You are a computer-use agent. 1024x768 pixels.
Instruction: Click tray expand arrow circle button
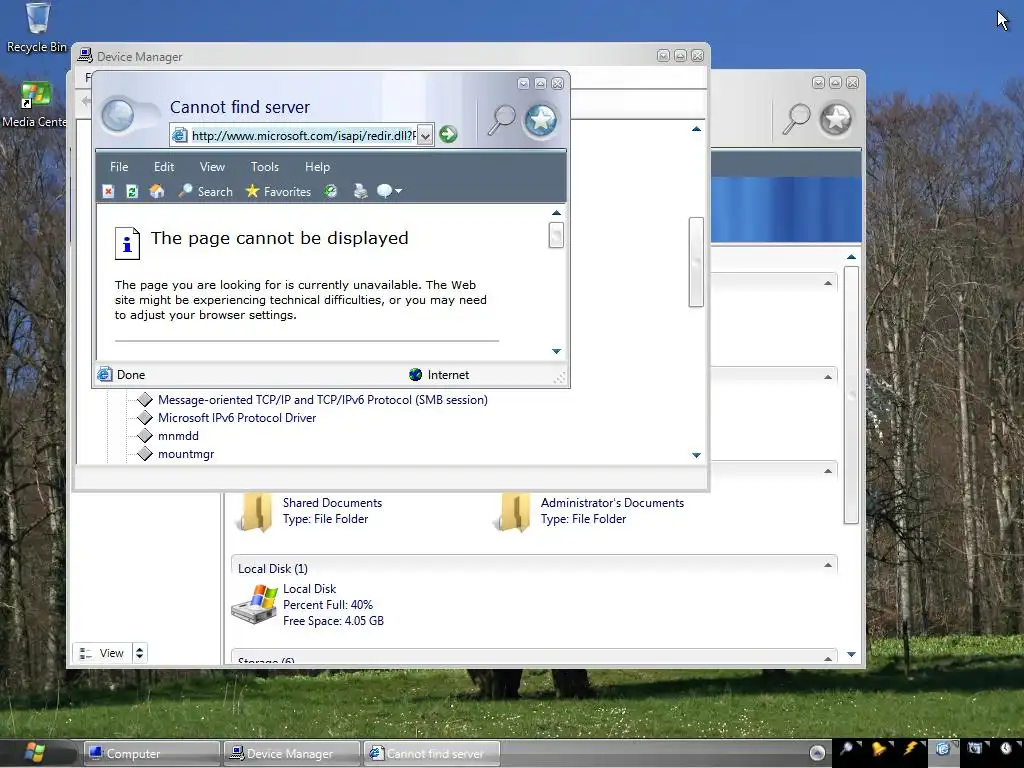click(817, 753)
